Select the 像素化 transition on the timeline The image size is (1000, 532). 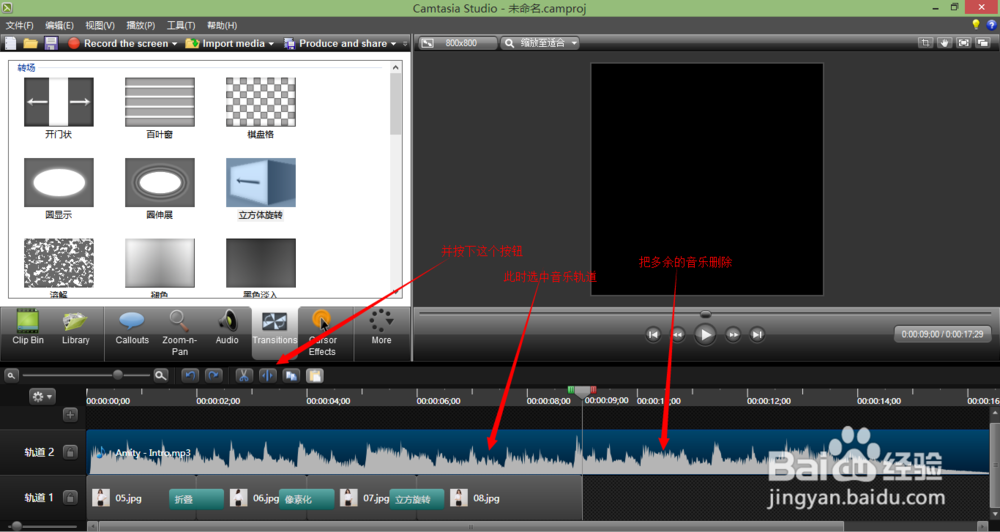click(307, 499)
